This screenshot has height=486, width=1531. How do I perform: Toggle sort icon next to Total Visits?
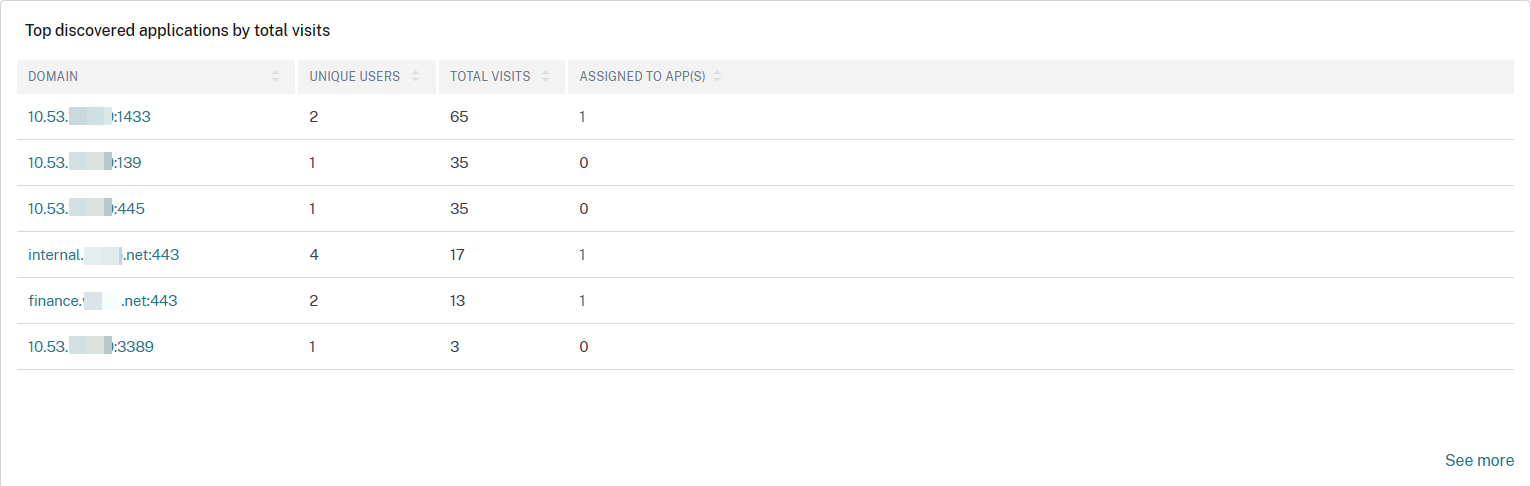545,76
